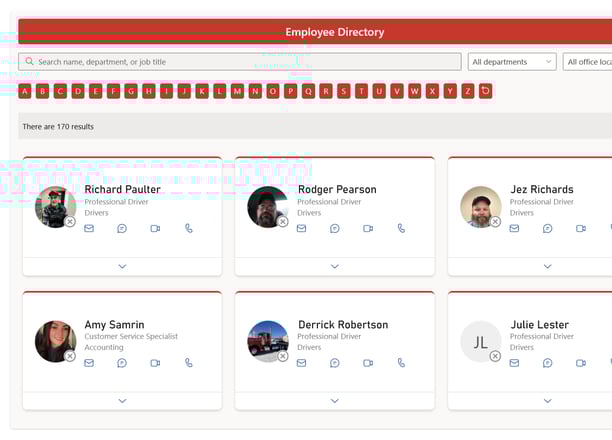Filter employees by letter P
612x440 pixels.
pos(290,91)
